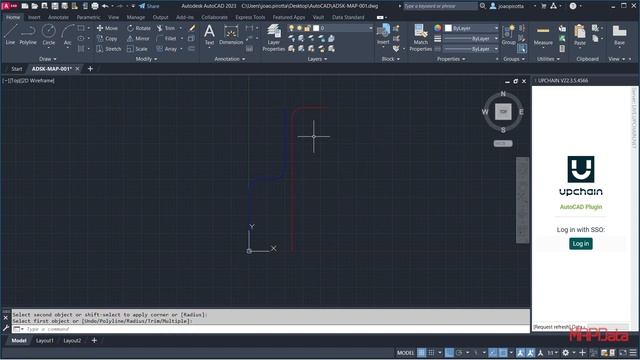Toggle group selection on/off icon
Viewport: 640px width, 360px height.
pos(522,49)
